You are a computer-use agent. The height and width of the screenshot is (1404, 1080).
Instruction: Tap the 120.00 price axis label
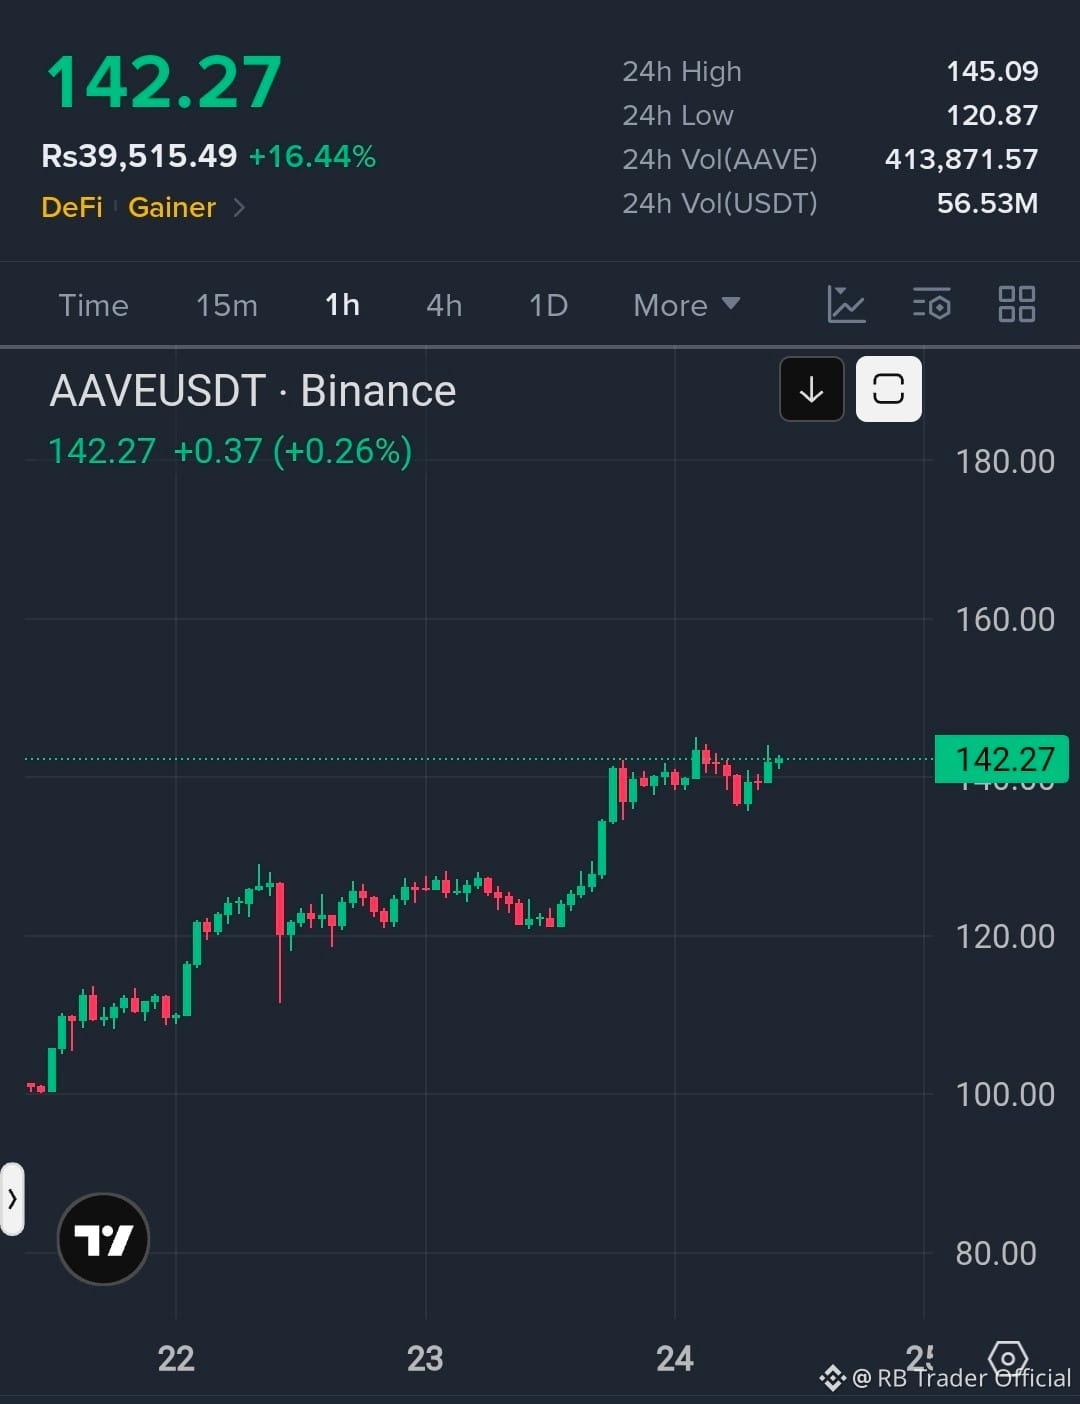pyautogui.click(x=1005, y=936)
